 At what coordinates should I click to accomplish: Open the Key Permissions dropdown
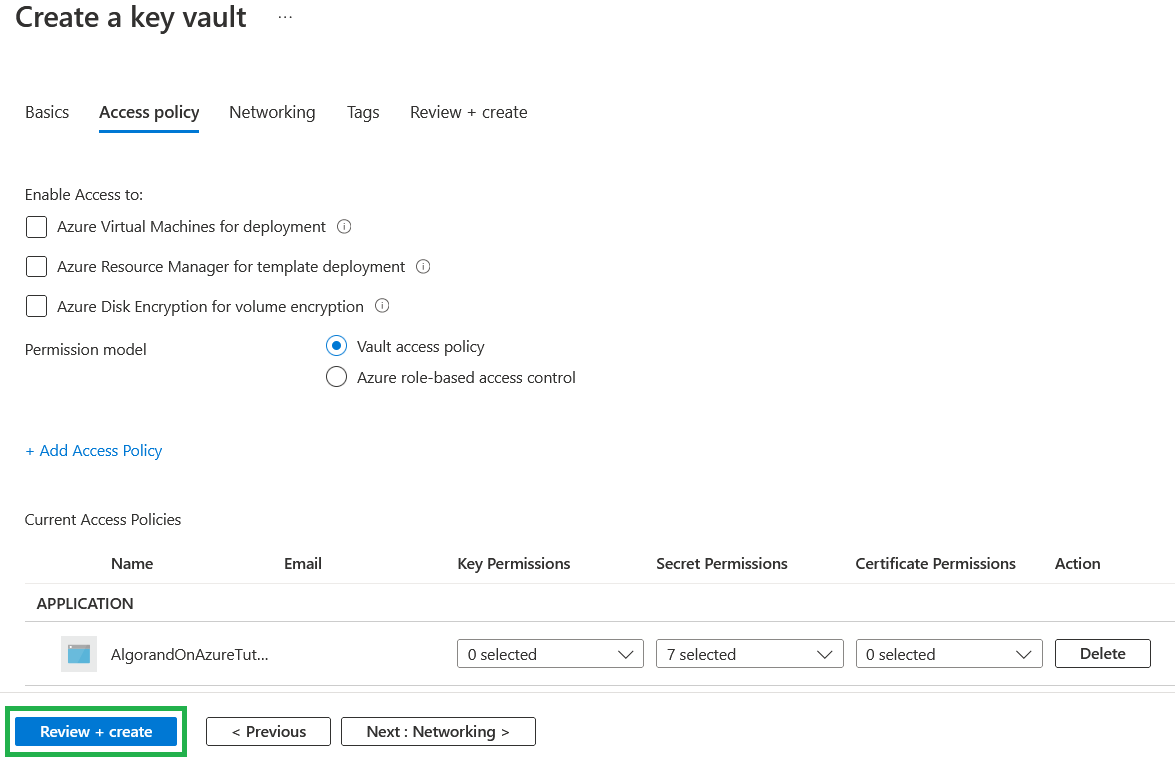tap(550, 654)
